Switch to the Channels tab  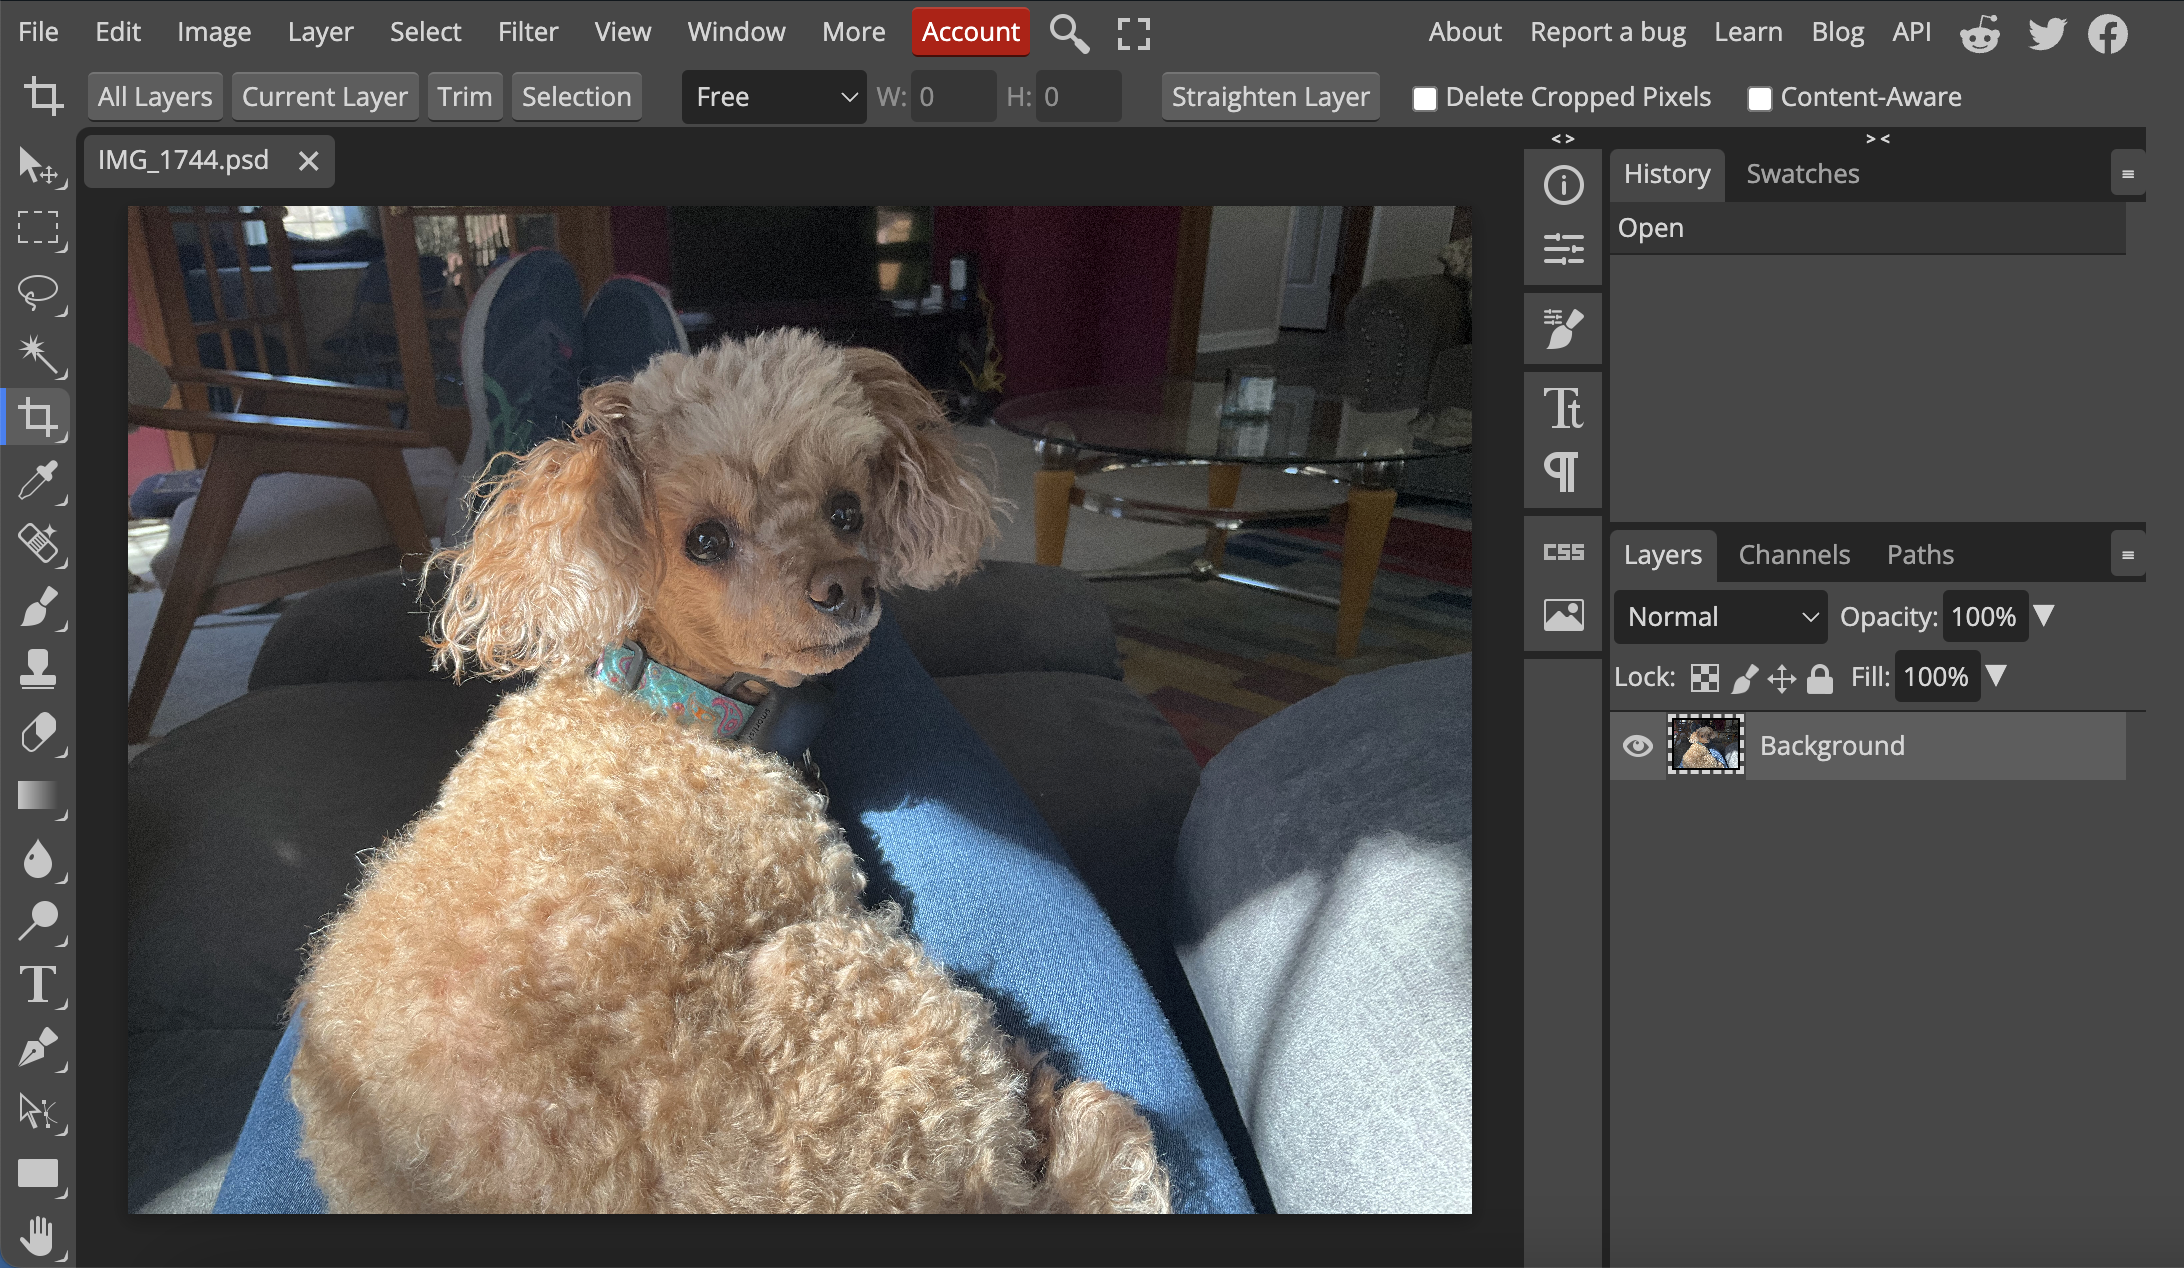coord(1796,552)
